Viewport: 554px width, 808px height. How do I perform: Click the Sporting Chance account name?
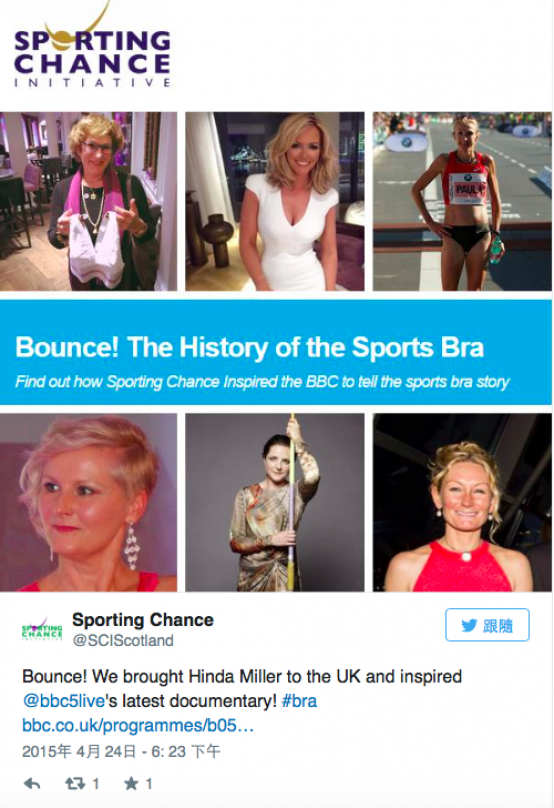click(143, 619)
